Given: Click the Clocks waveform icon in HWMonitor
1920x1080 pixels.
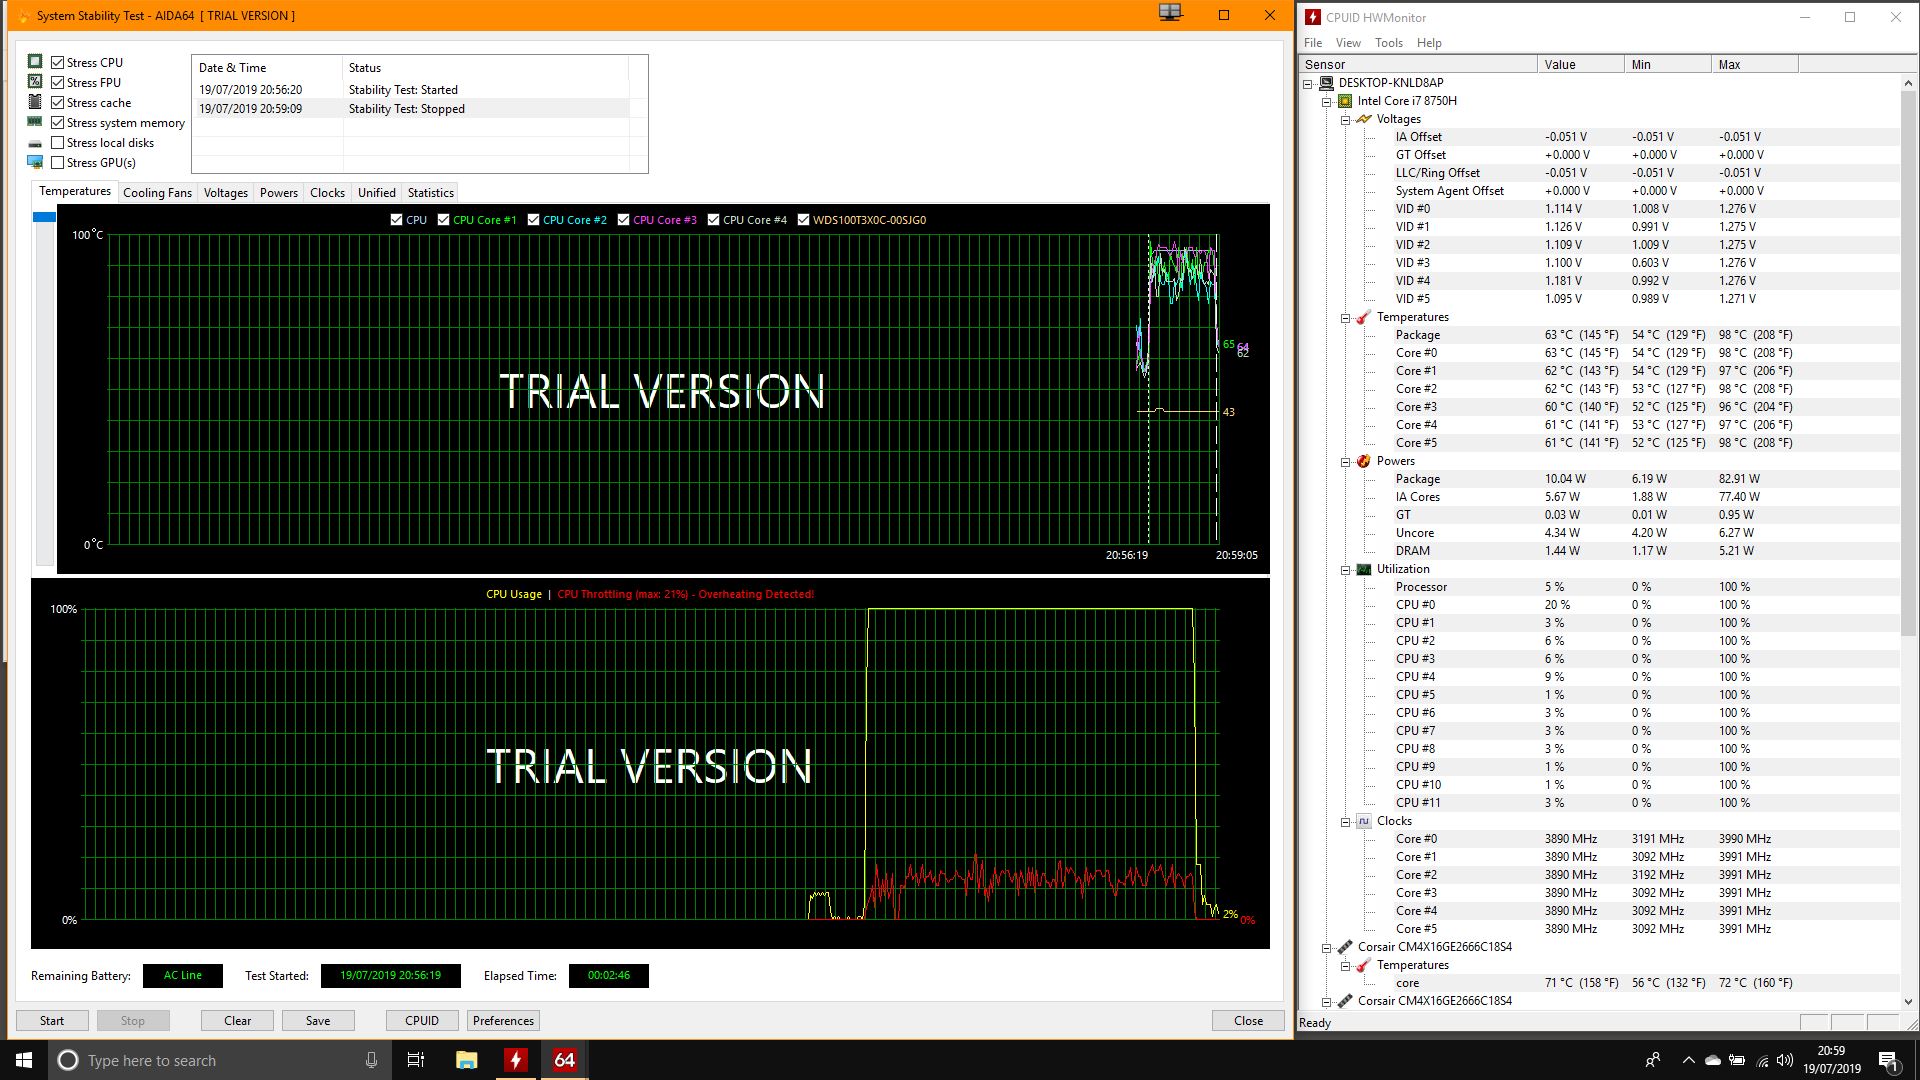Looking at the screenshot, I should (x=1364, y=821).
